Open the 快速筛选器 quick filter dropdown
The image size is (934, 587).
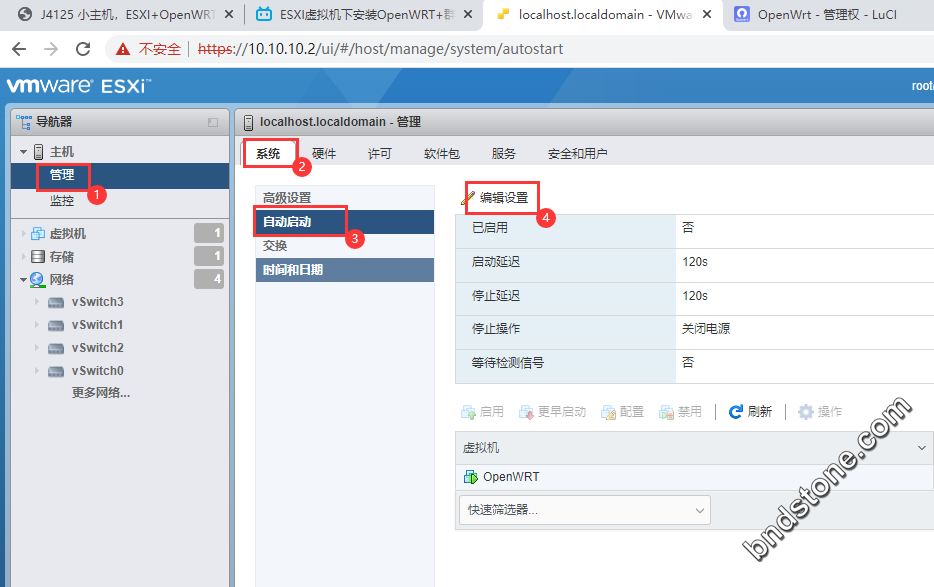coord(584,510)
